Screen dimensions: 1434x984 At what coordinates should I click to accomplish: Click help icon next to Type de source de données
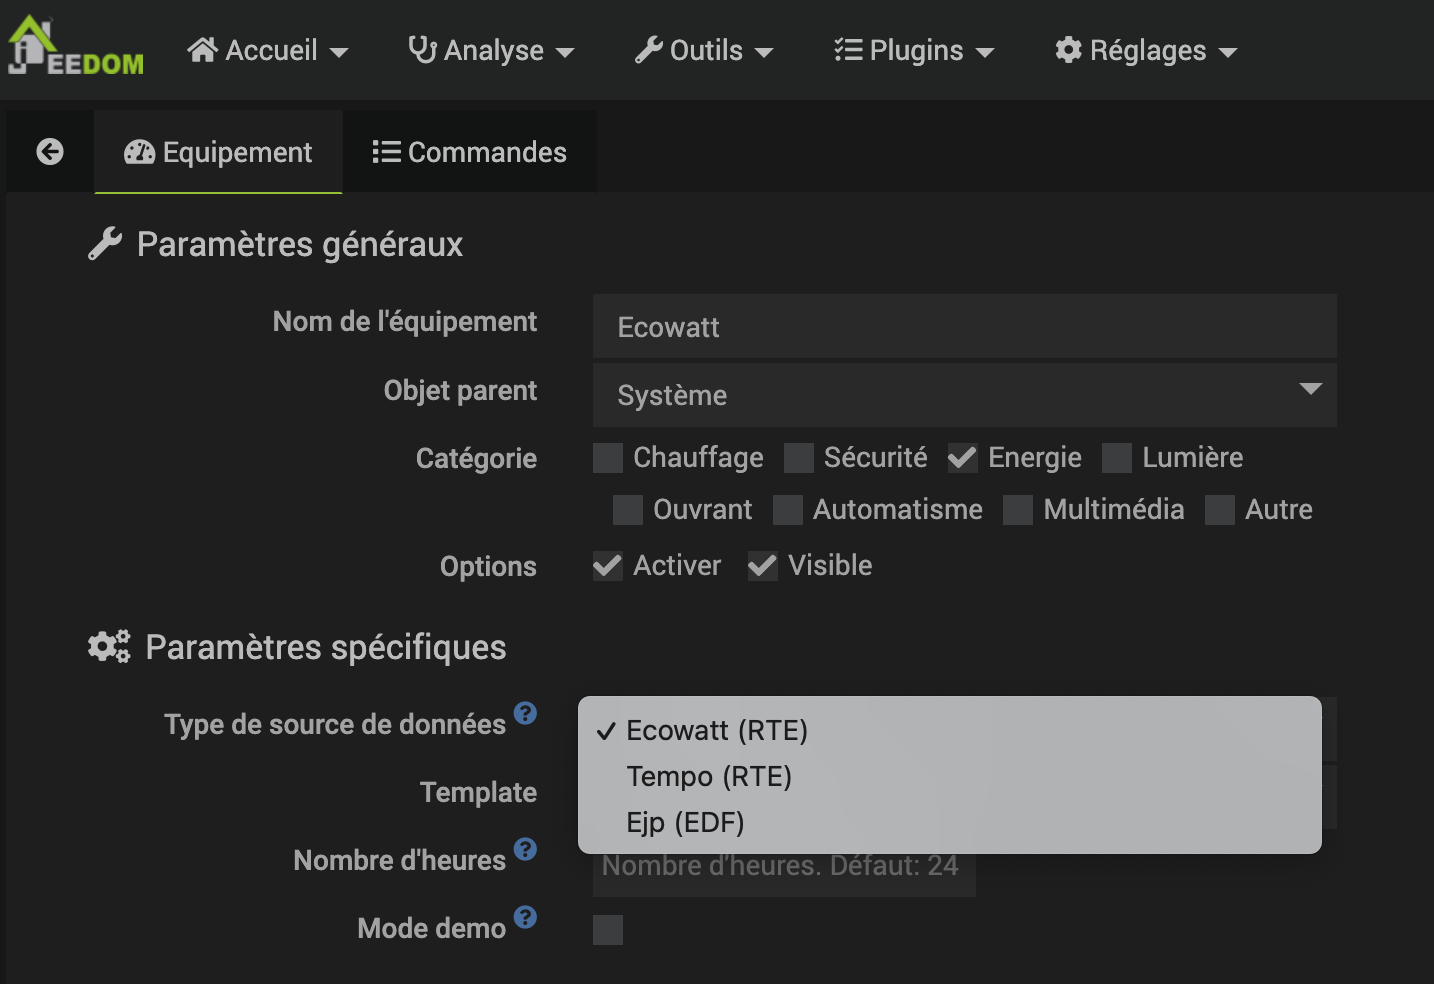(525, 713)
